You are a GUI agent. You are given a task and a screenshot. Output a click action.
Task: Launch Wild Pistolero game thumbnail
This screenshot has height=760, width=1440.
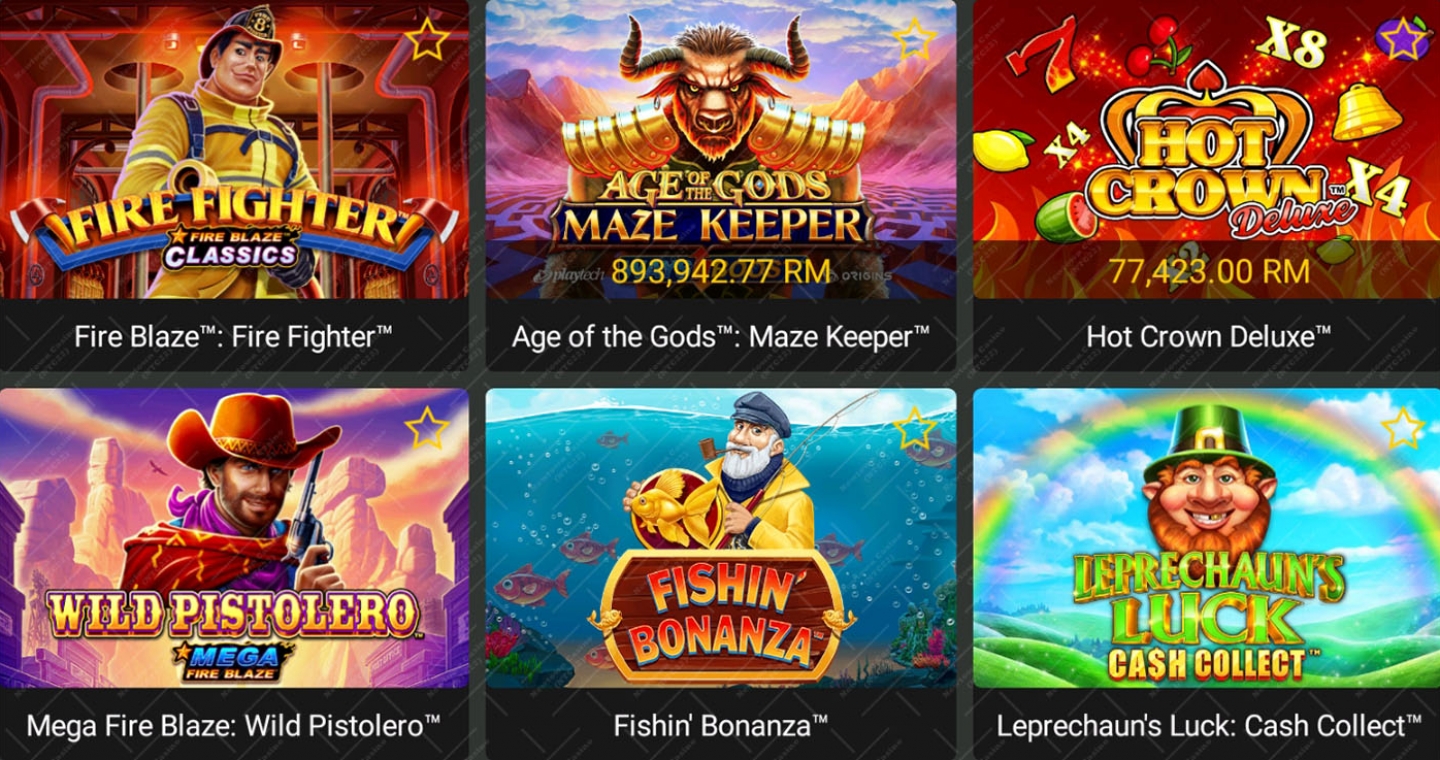(234, 538)
